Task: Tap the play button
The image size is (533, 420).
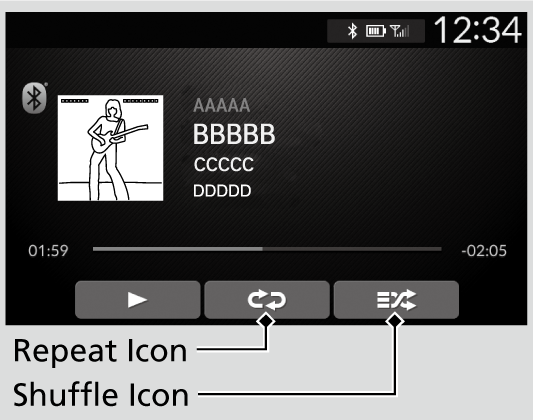Action: point(138,300)
